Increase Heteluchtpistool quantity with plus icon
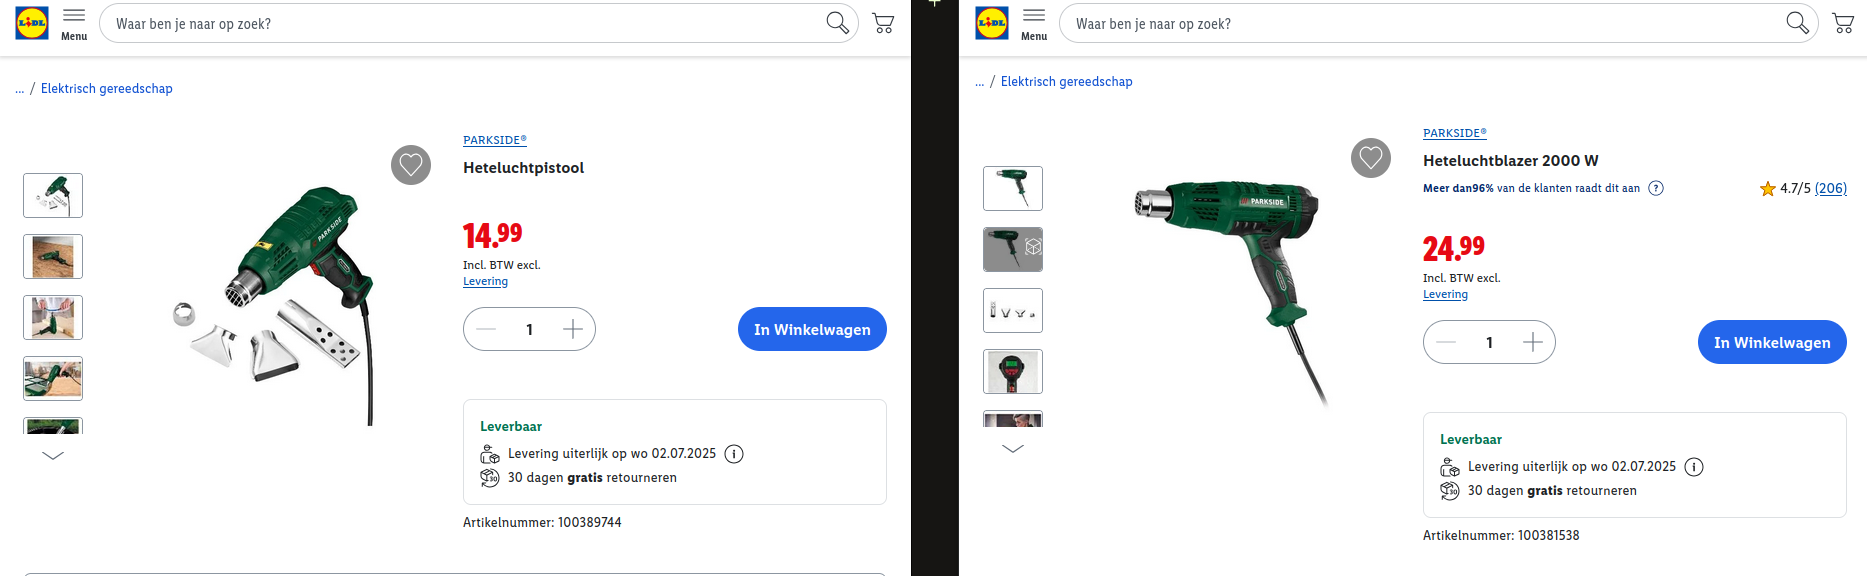This screenshot has width=1867, height=576. pos(573,329)
